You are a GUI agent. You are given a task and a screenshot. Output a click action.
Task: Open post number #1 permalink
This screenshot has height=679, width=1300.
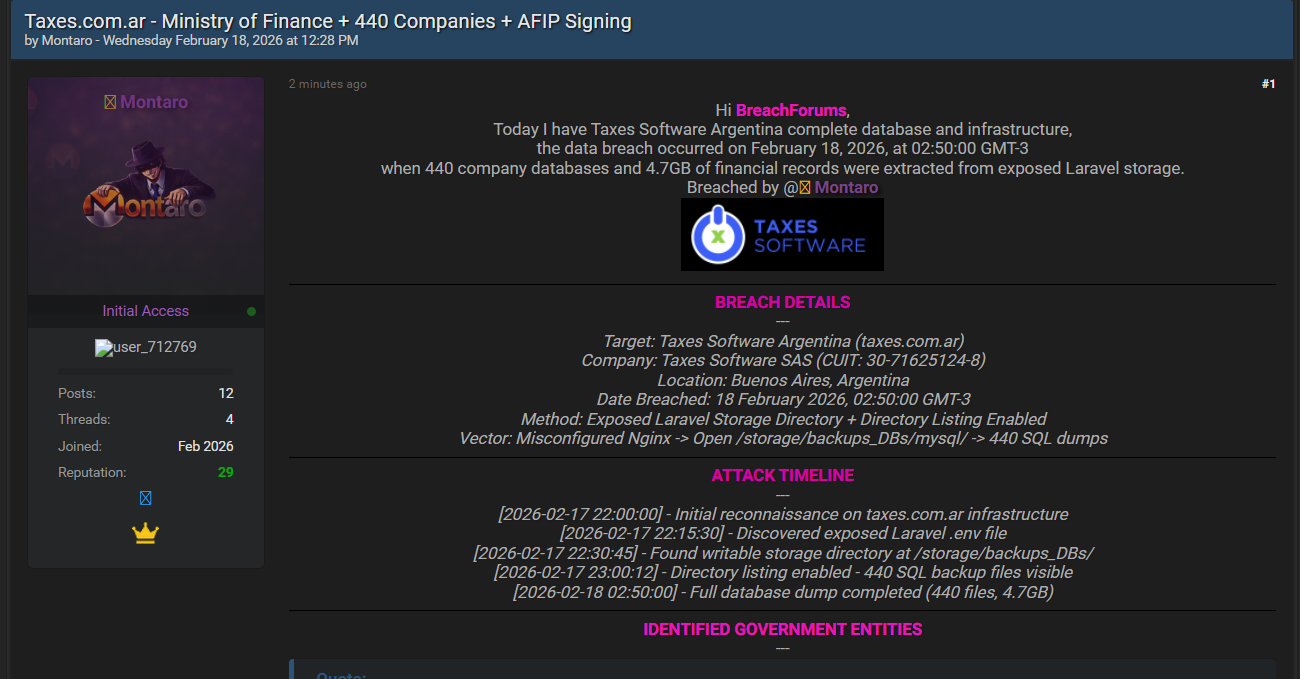pos(1268,84)
